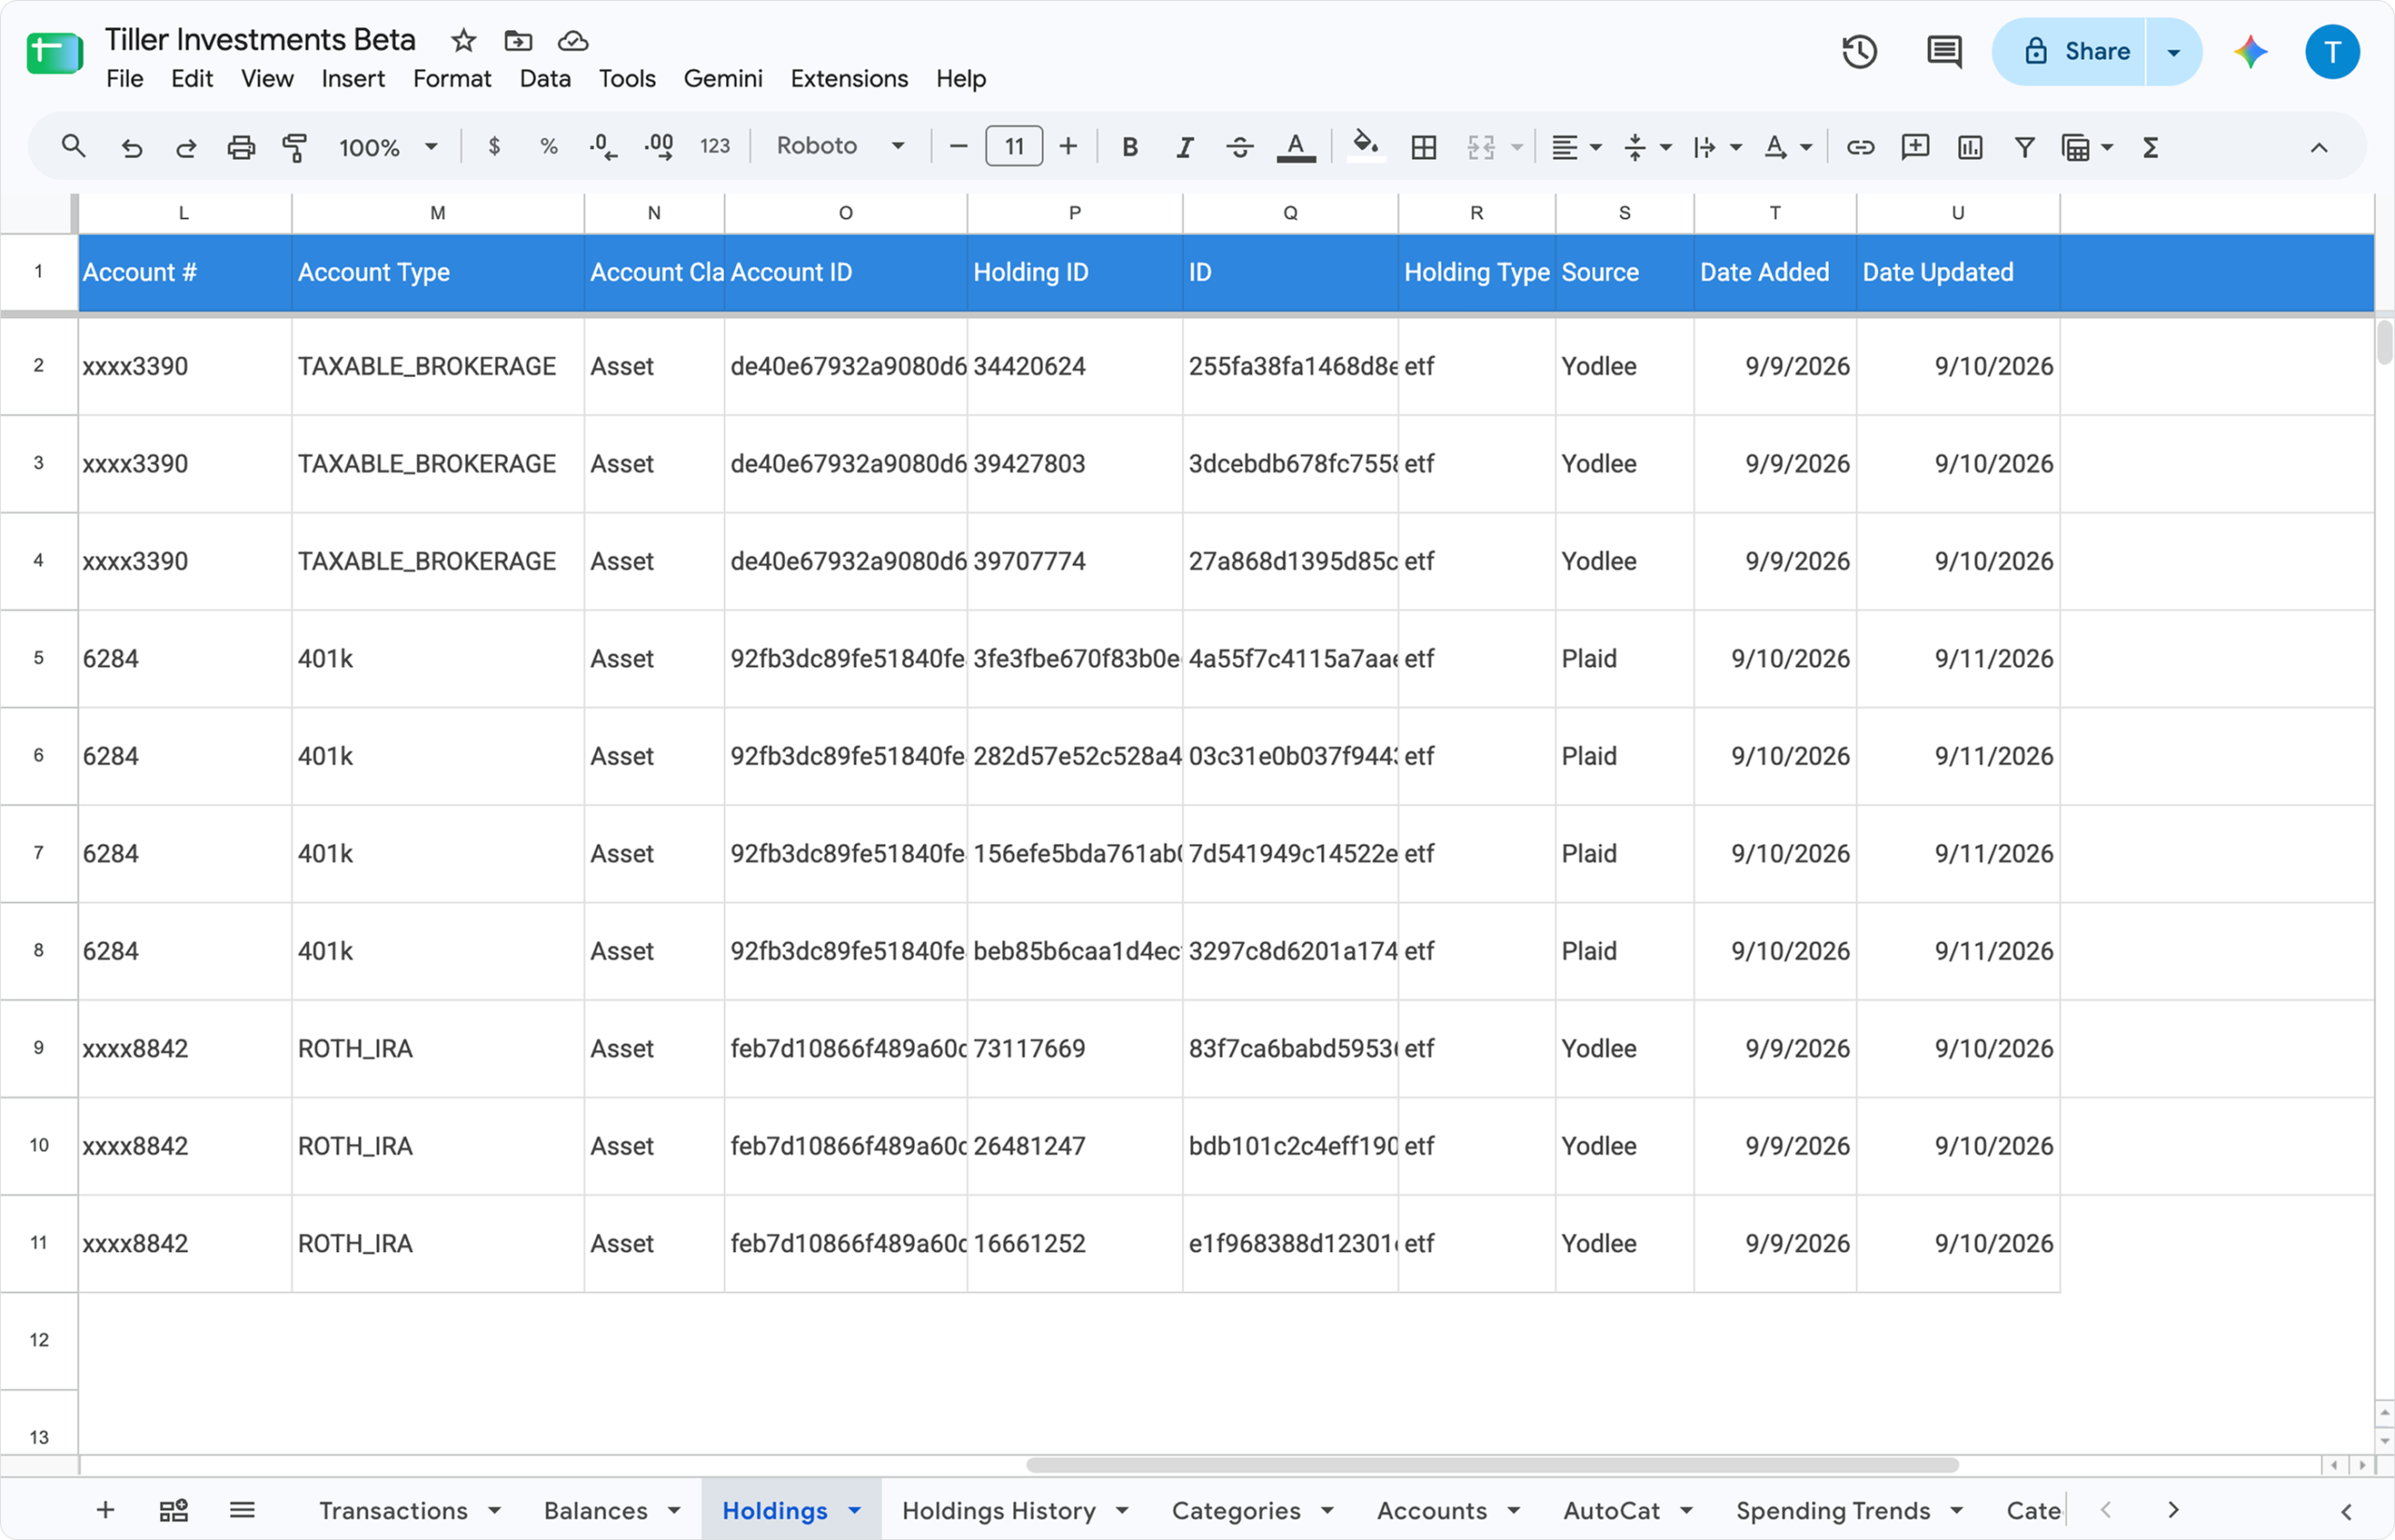Toggle strikethrough formatting
Image resolution: width=2395 pixels, height=1540 pixels.
(1240, 148)
